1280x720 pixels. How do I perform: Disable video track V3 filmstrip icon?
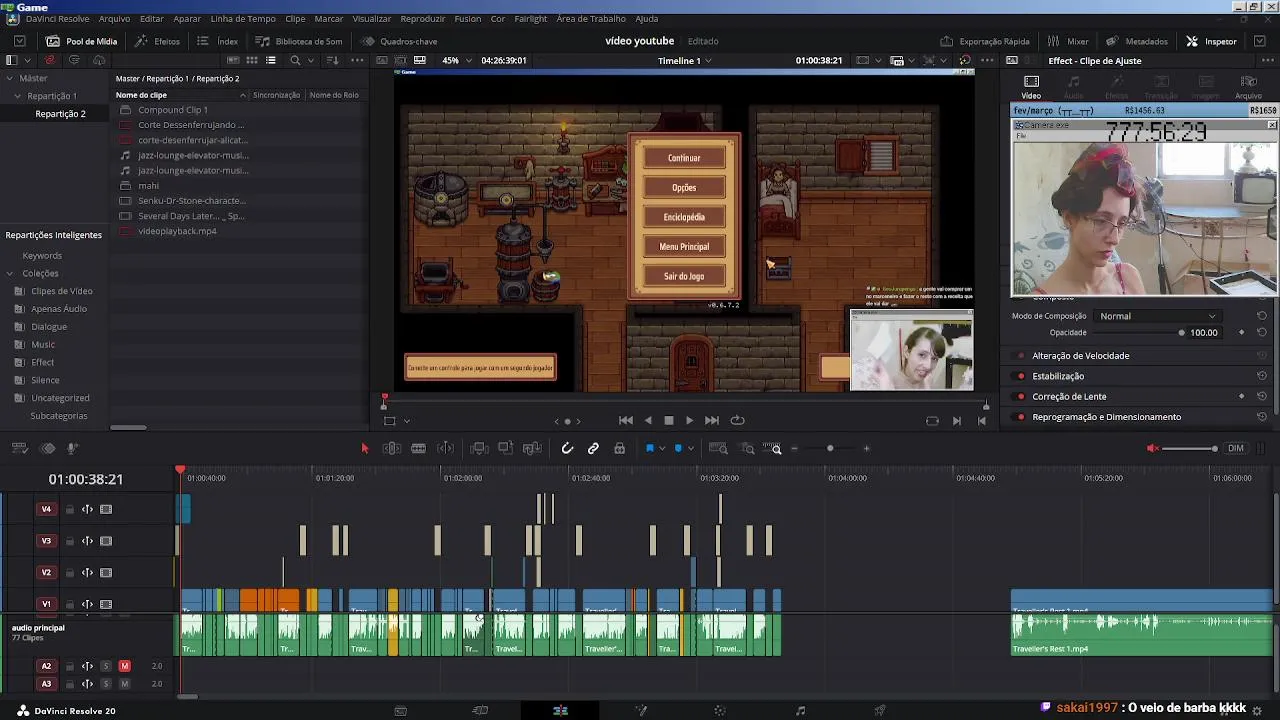point(106,541)
